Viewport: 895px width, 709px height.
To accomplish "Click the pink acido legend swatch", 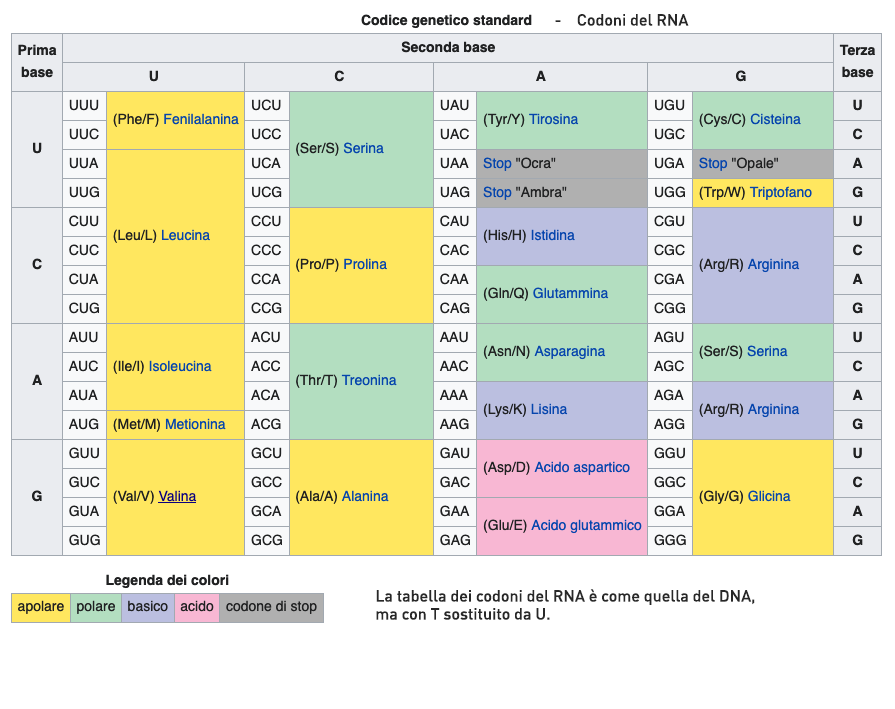I will click(197, 607).
